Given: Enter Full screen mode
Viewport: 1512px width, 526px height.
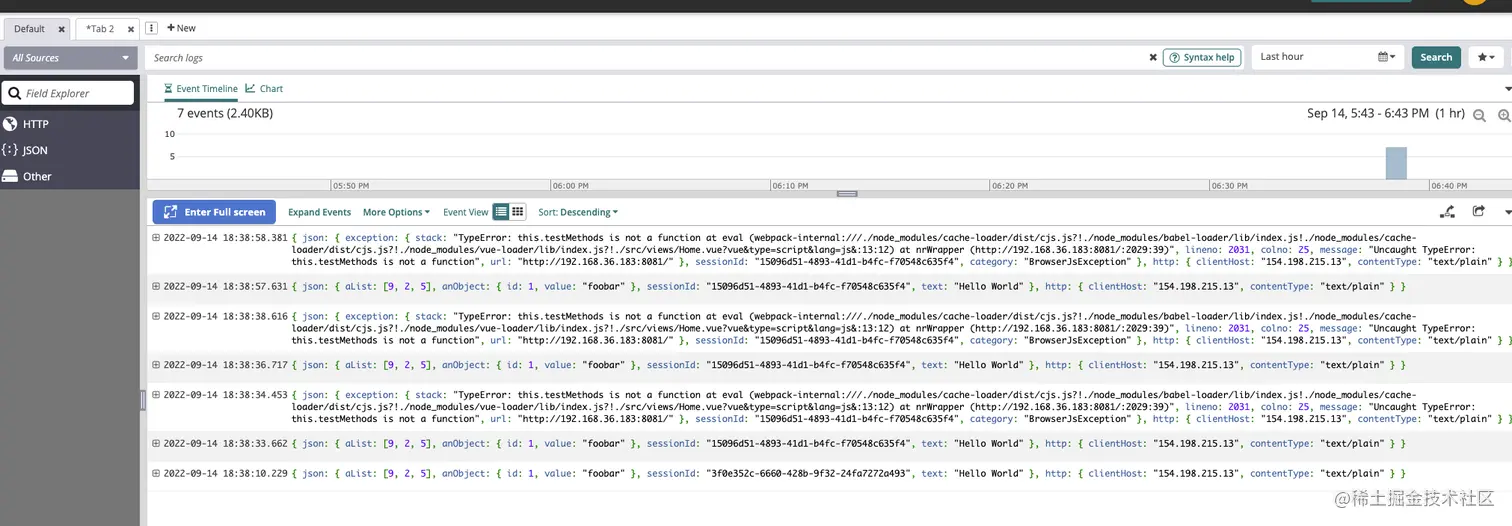Looking at the screenshot, I should [x=214, y=212].
